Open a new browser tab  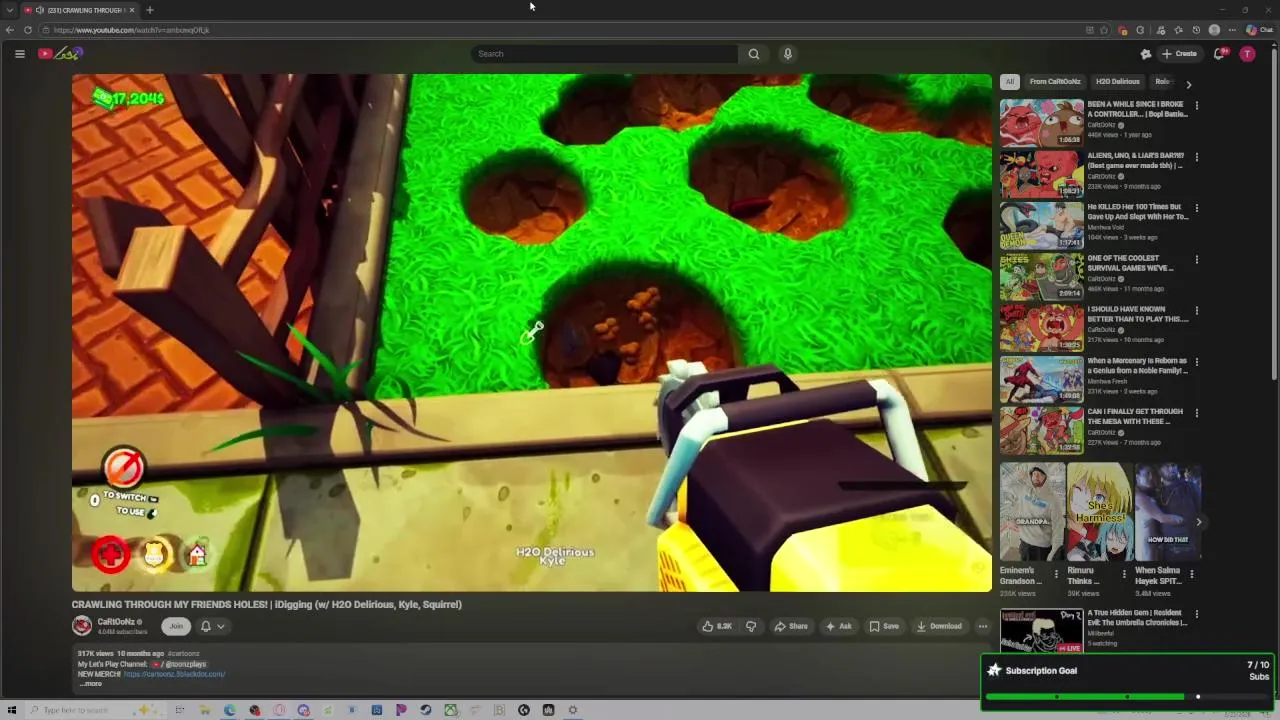[150, 10]
